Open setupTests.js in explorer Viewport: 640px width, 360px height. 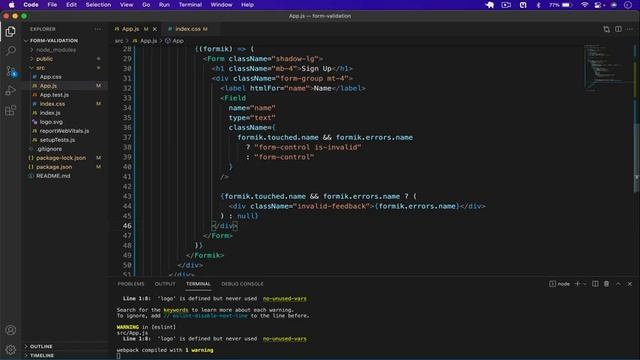[58, 140]
